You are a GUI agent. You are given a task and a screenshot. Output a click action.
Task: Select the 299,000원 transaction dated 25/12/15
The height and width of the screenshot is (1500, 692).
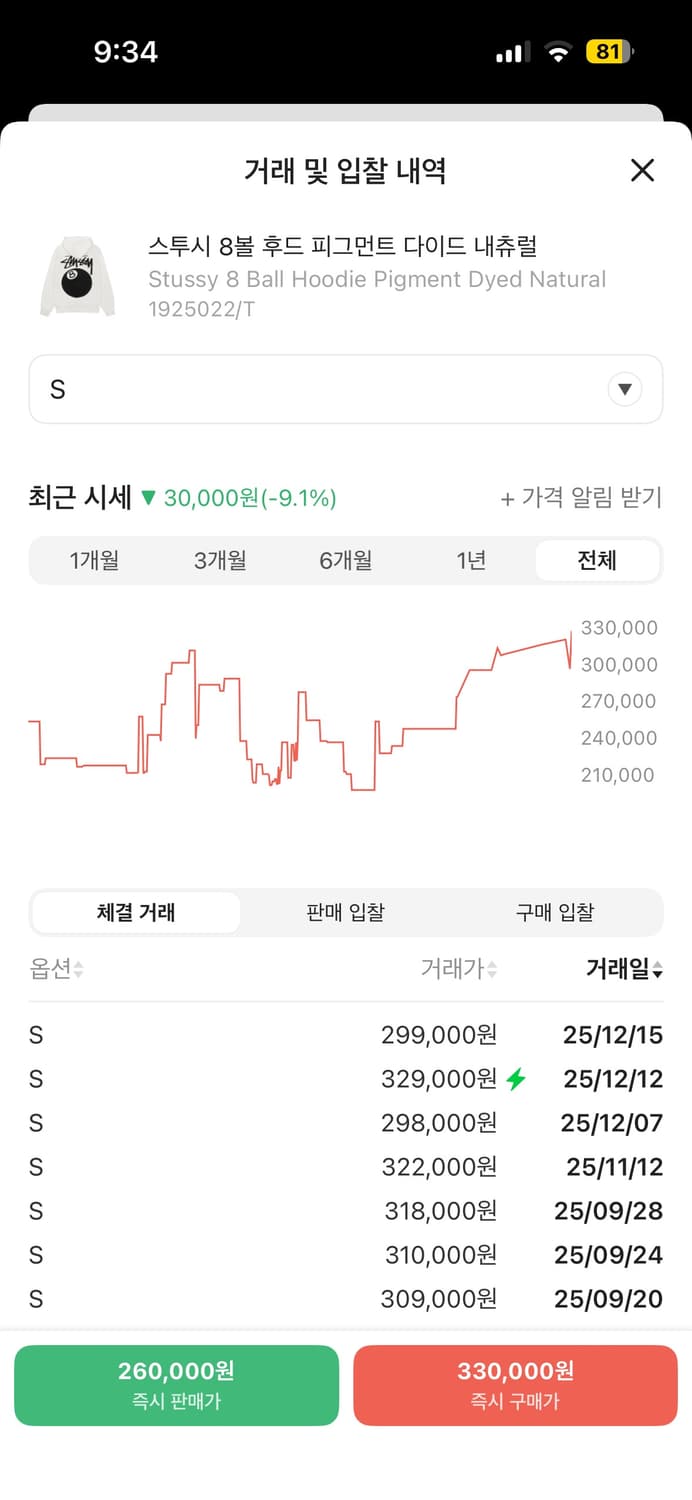point(346,1035)
